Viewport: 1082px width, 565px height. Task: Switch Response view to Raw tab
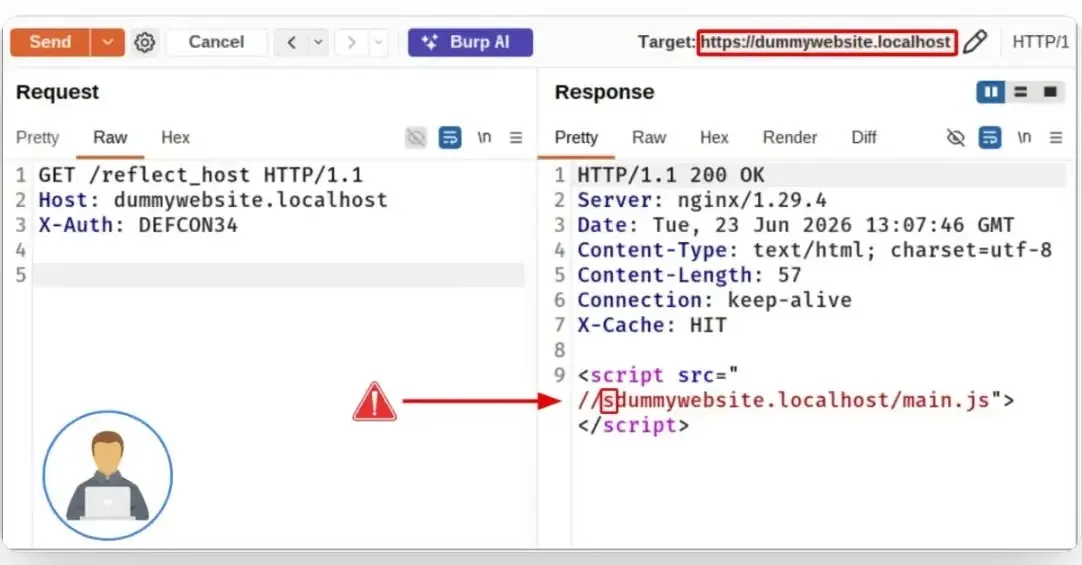(649, 137)
